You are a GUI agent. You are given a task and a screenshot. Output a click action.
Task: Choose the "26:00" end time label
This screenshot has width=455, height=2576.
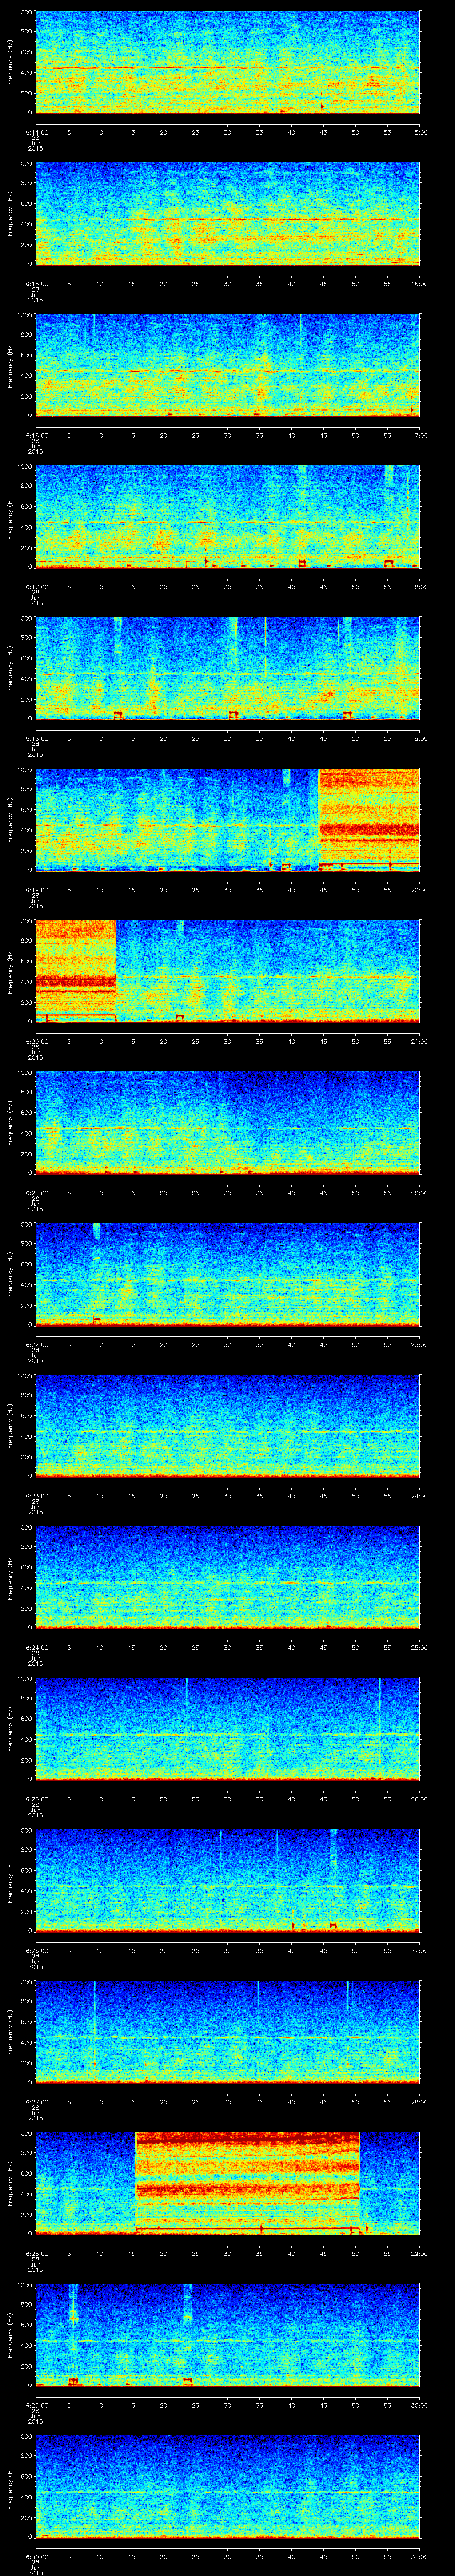[419, 1799]
